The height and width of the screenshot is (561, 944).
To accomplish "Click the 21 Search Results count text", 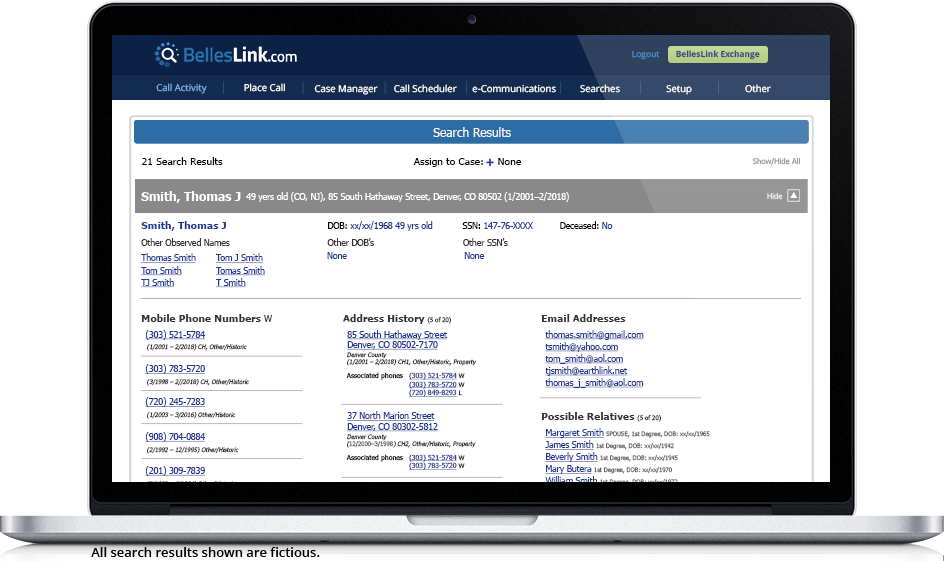I will point(182,162).
